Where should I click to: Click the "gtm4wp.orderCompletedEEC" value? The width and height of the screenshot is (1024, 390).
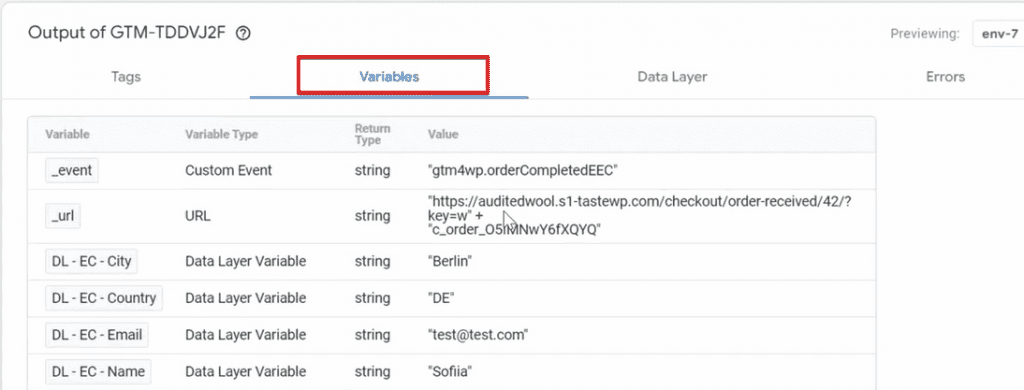522,171
